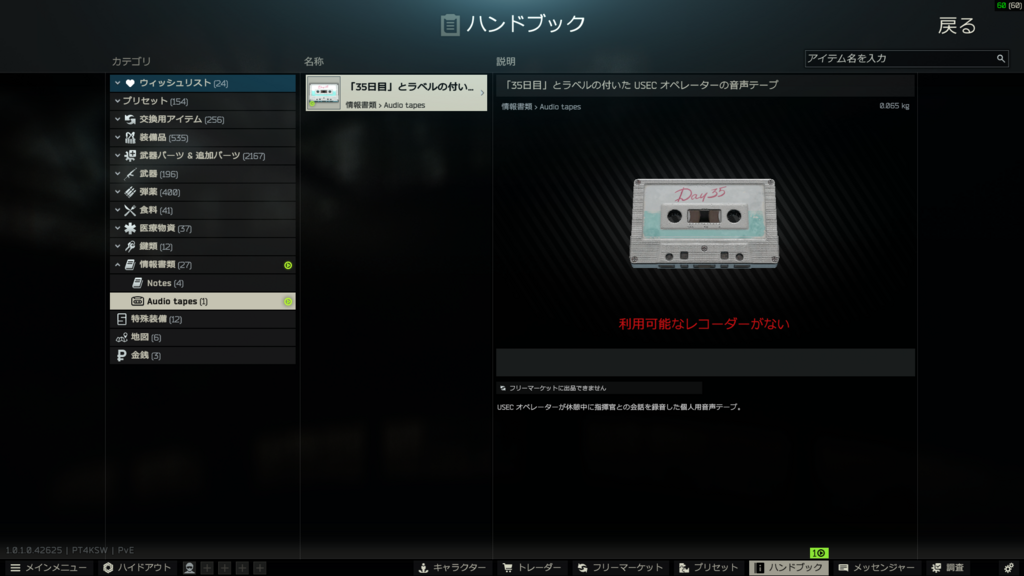Viewport: 1024px width, 576px height.
Task: Click the アイテム名を入力 search field
Action: (898, 59)
